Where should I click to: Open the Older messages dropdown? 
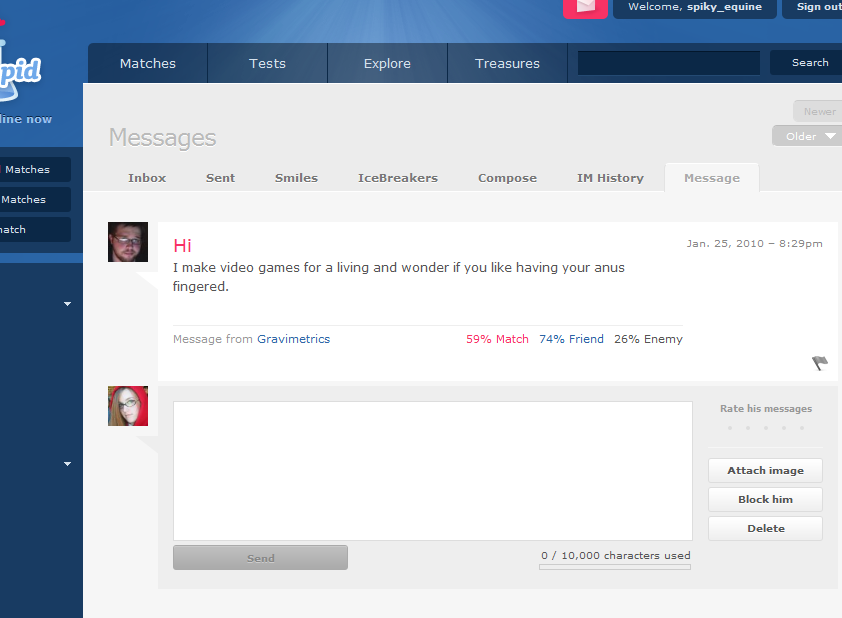point(805,136)
